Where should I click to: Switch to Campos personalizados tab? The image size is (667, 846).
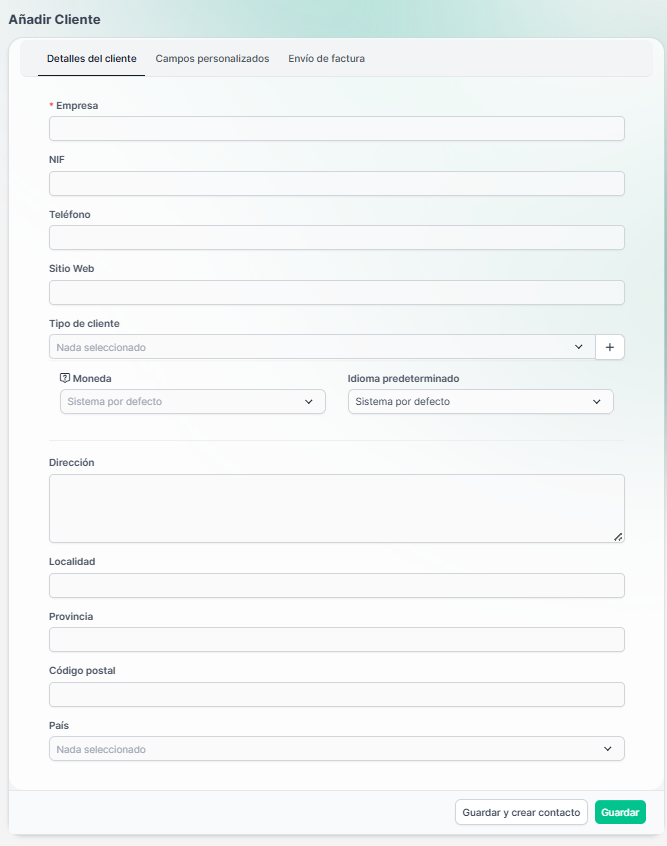[212, 59]
